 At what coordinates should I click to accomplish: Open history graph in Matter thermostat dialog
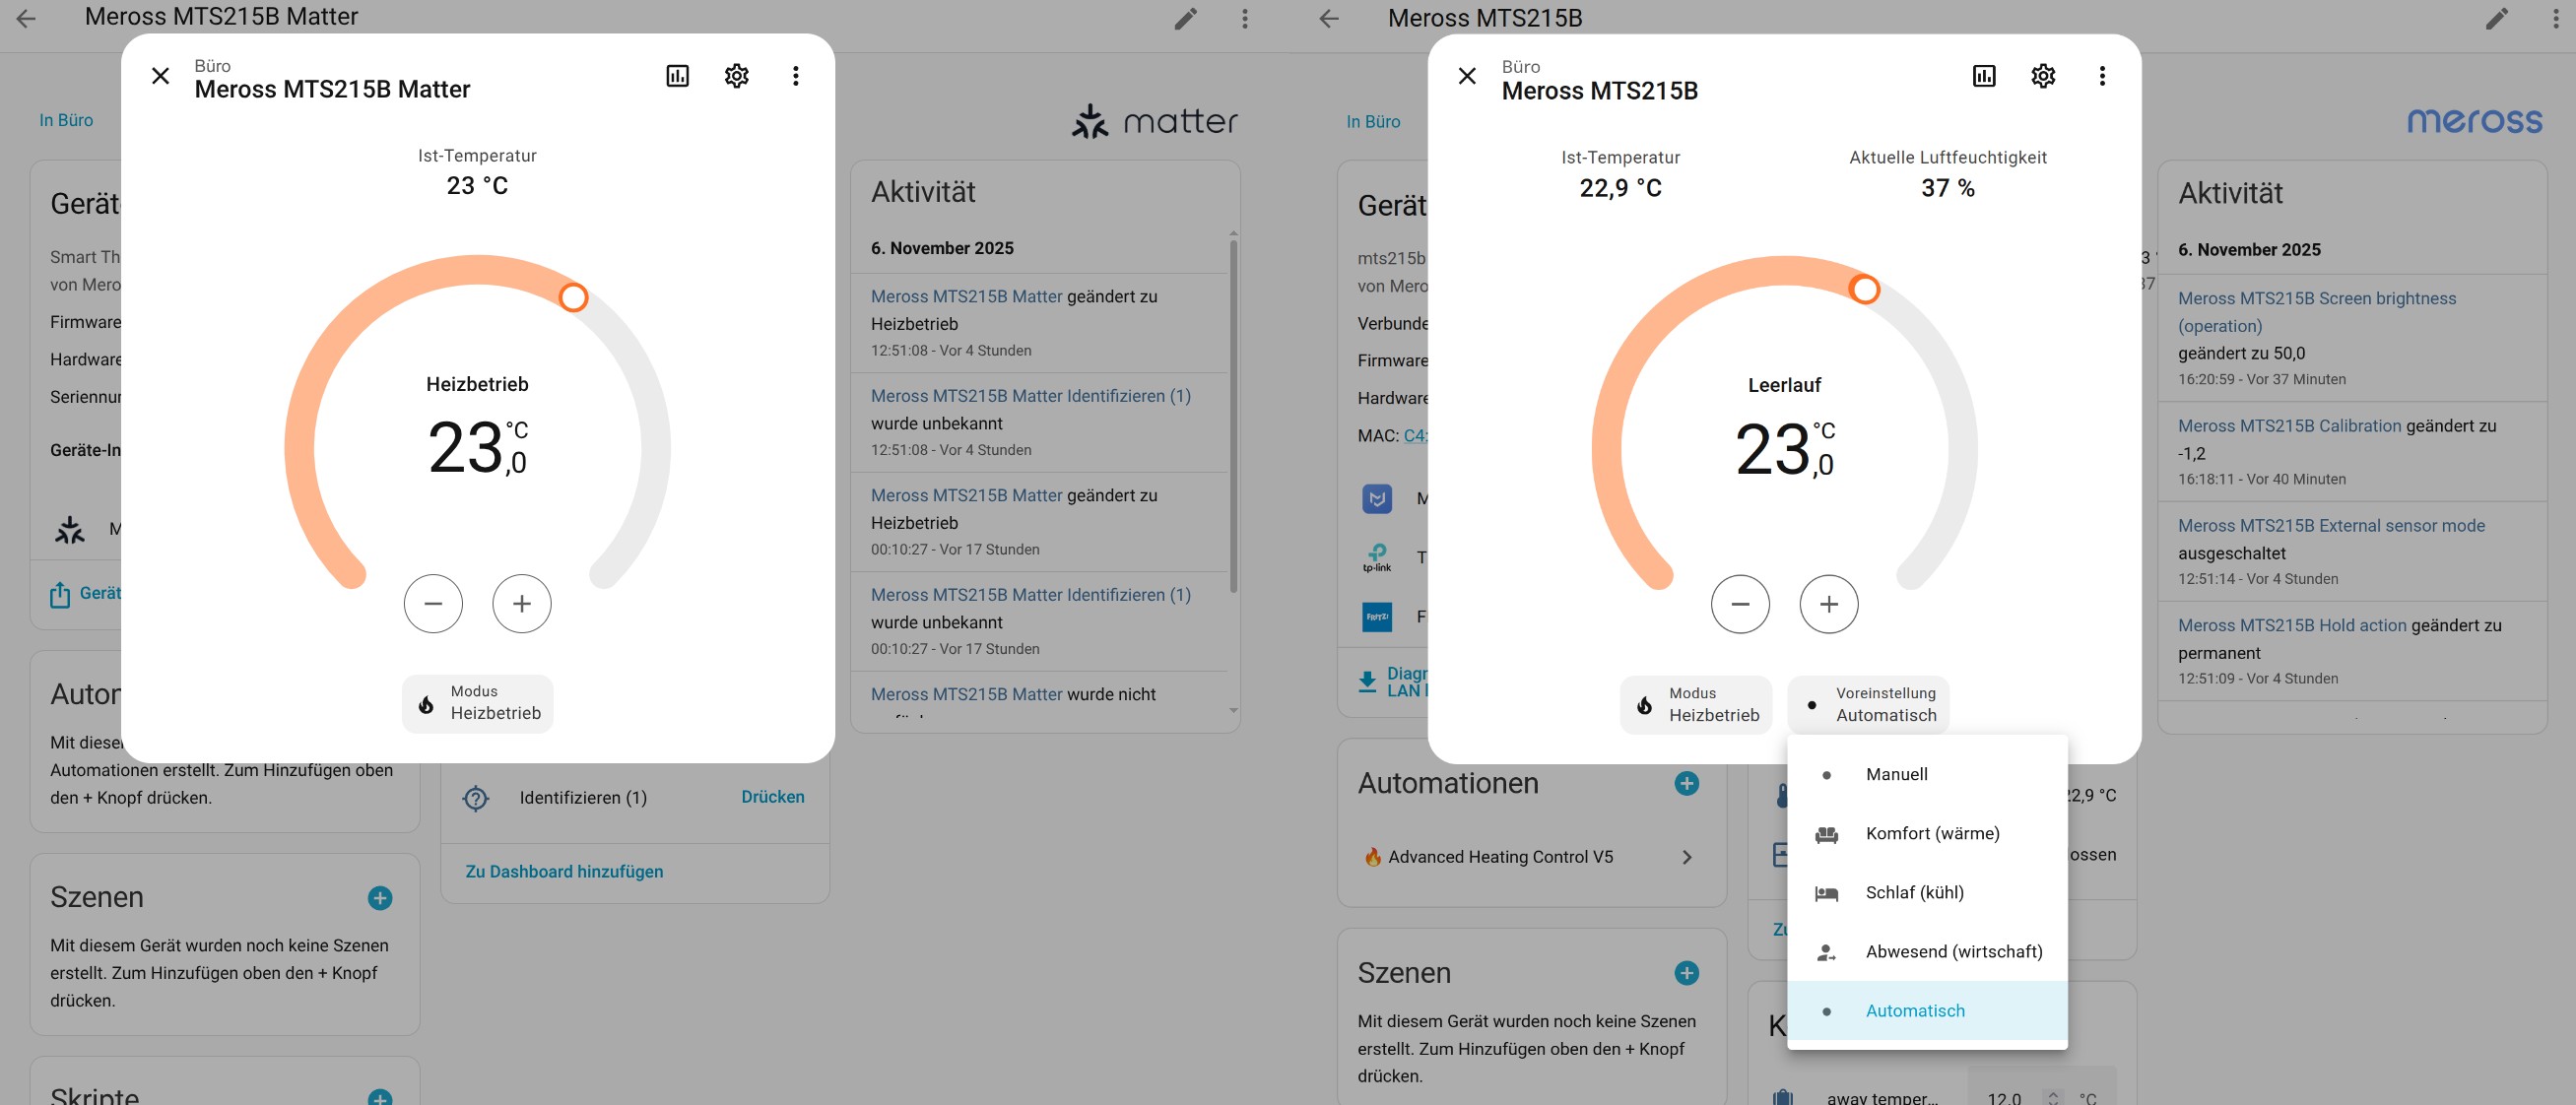[677, 76]
